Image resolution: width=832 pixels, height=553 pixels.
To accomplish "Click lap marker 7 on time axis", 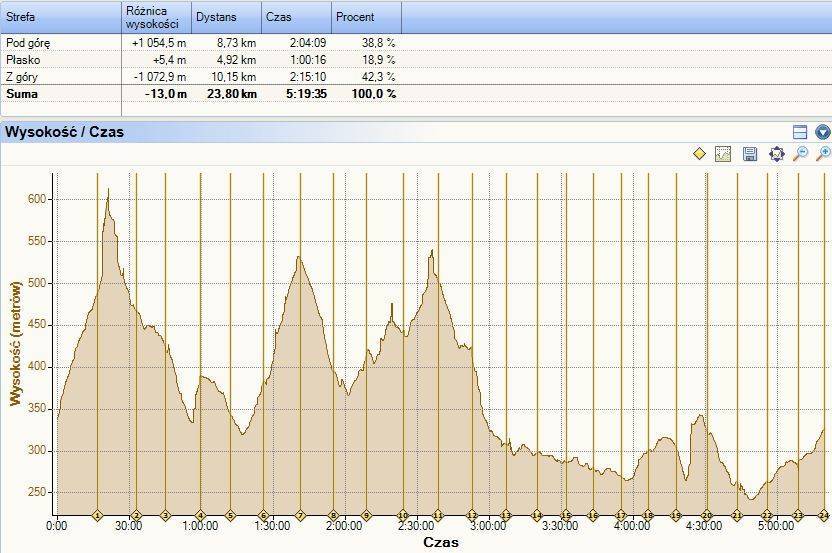I will [x=299, y=516].
